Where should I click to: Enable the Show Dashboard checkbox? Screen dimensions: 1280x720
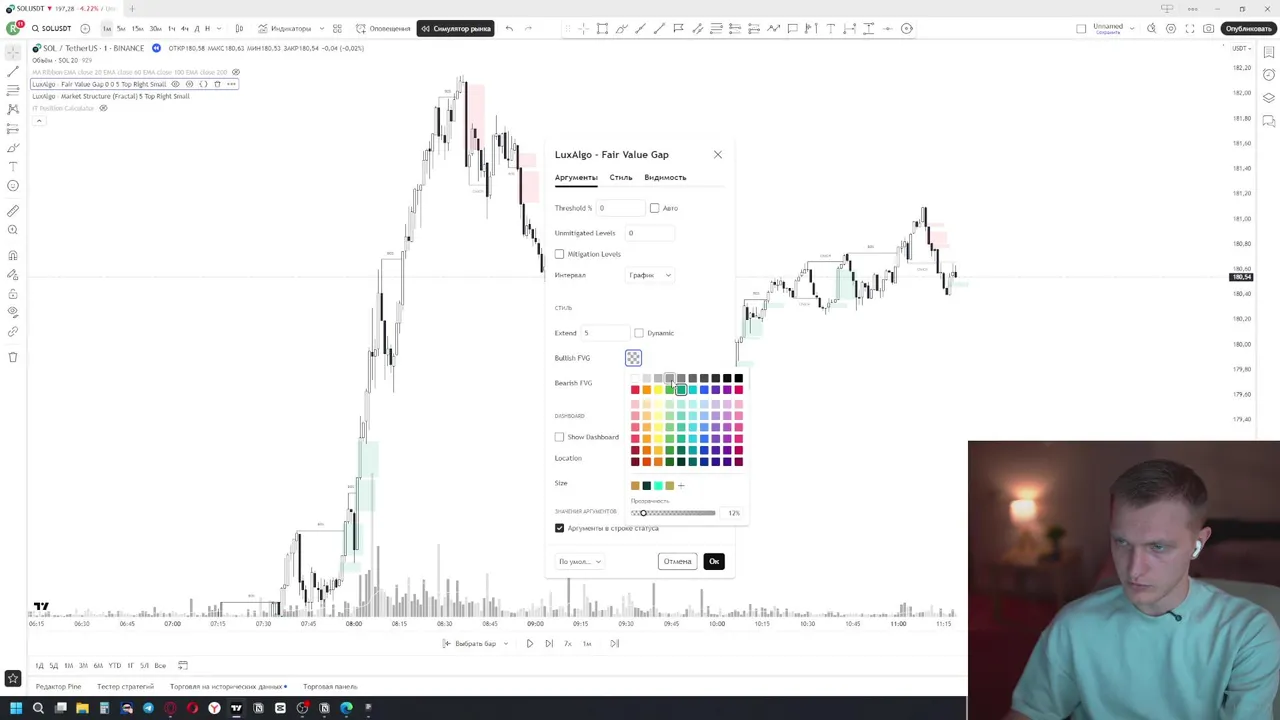[x=559, y=437]
